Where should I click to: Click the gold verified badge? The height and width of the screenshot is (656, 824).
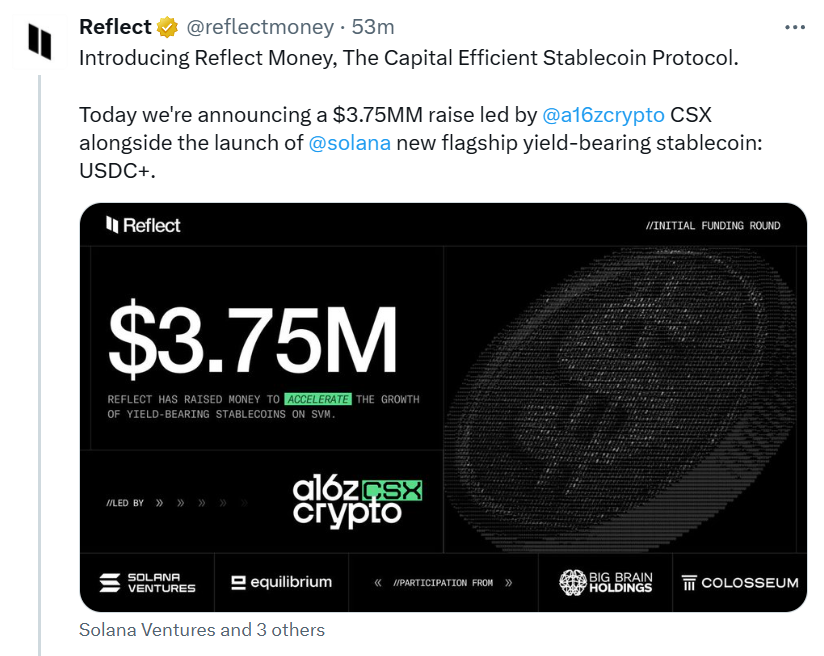[168, 27]
